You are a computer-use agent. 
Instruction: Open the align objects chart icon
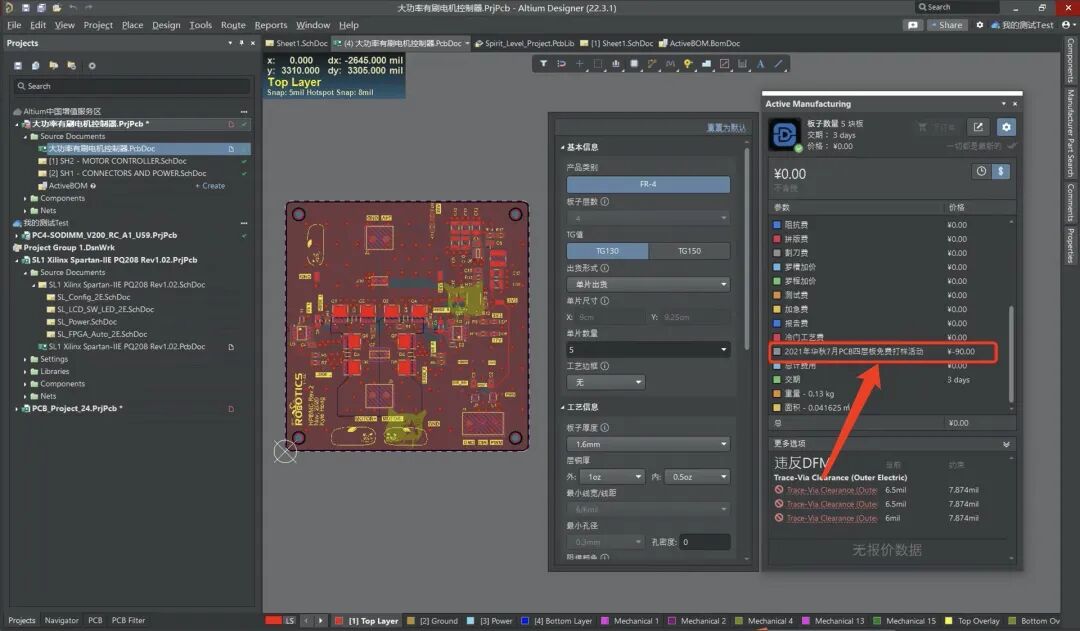616,63
